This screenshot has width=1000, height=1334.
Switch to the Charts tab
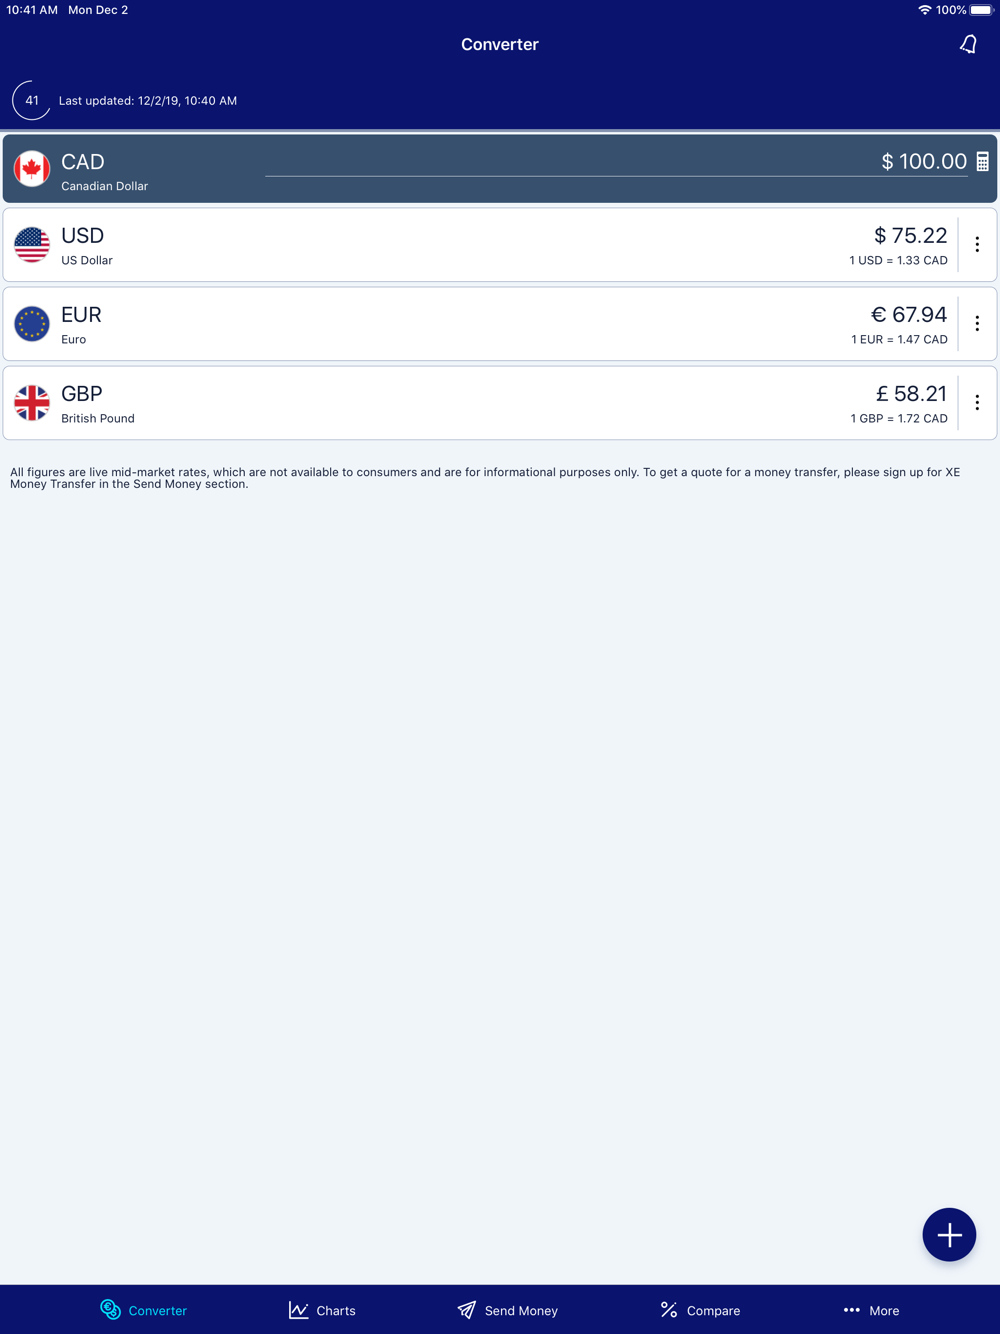(322, 1310)
